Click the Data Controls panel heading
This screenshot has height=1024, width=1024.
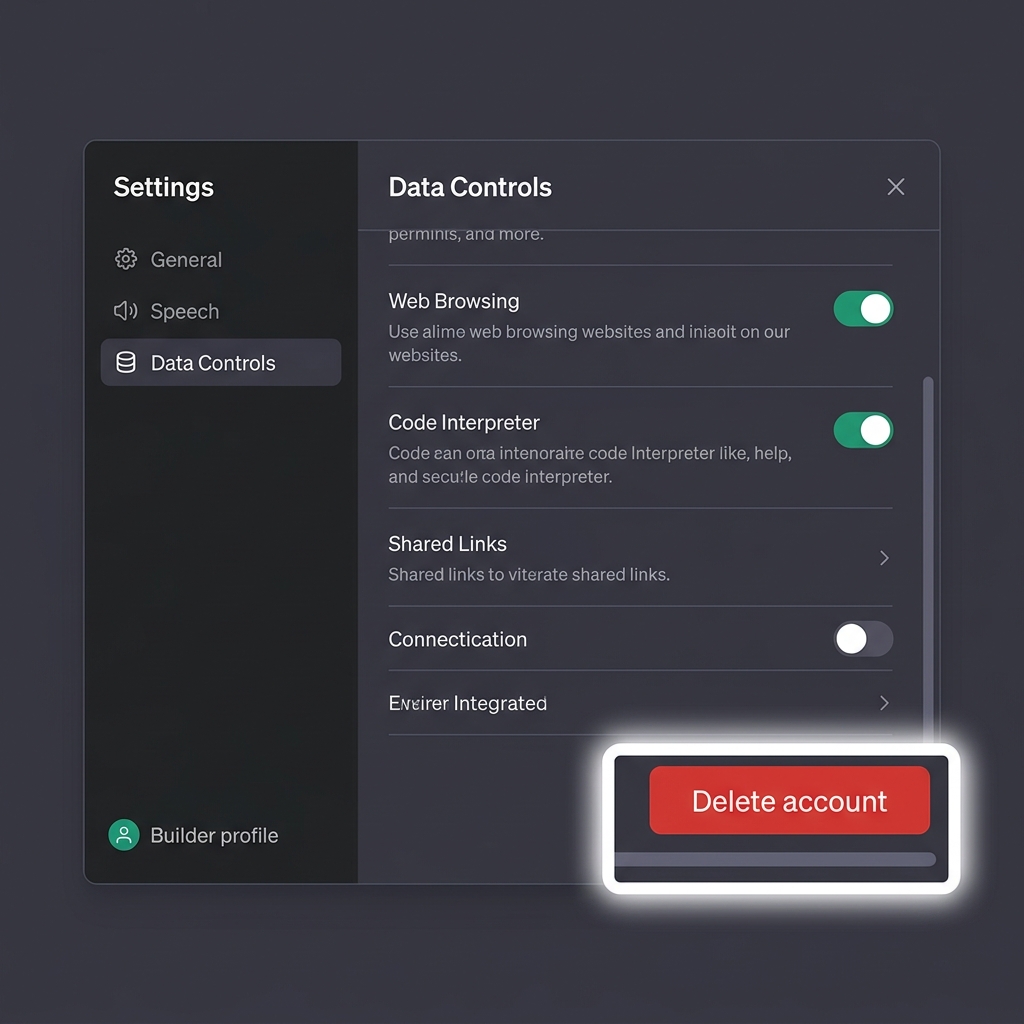point(470,187)
